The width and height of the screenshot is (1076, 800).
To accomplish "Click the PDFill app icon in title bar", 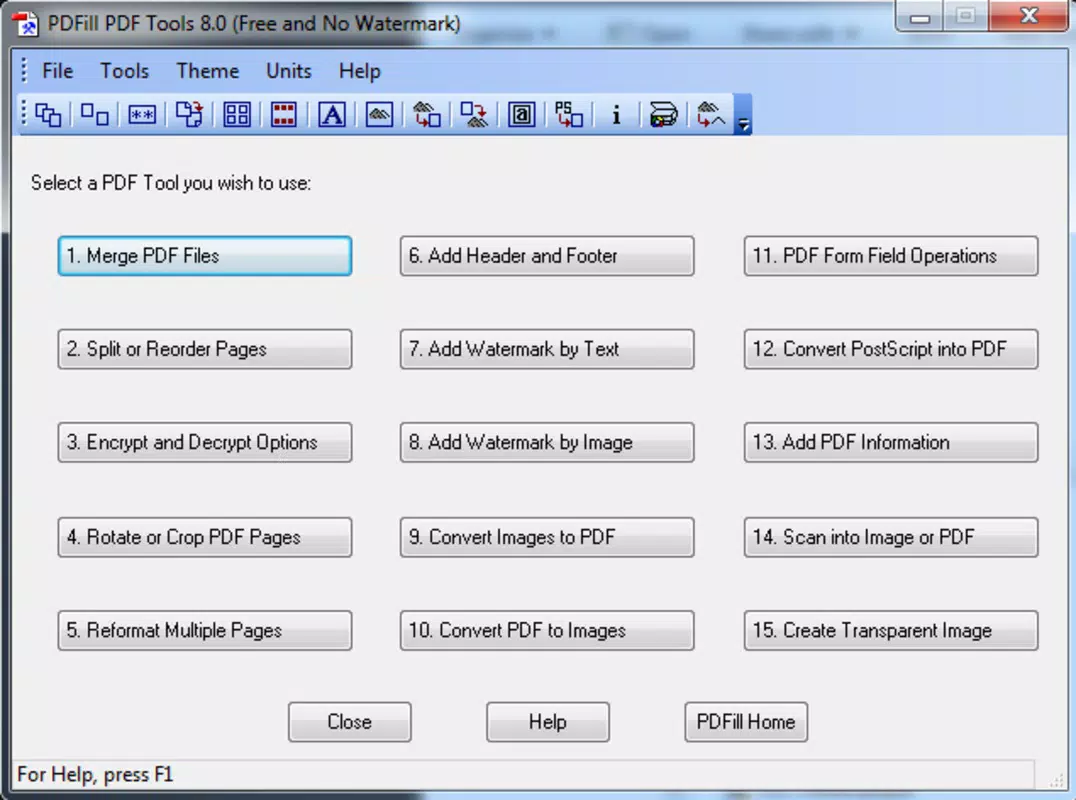I will pyautogui.click(x=25, y=24).
